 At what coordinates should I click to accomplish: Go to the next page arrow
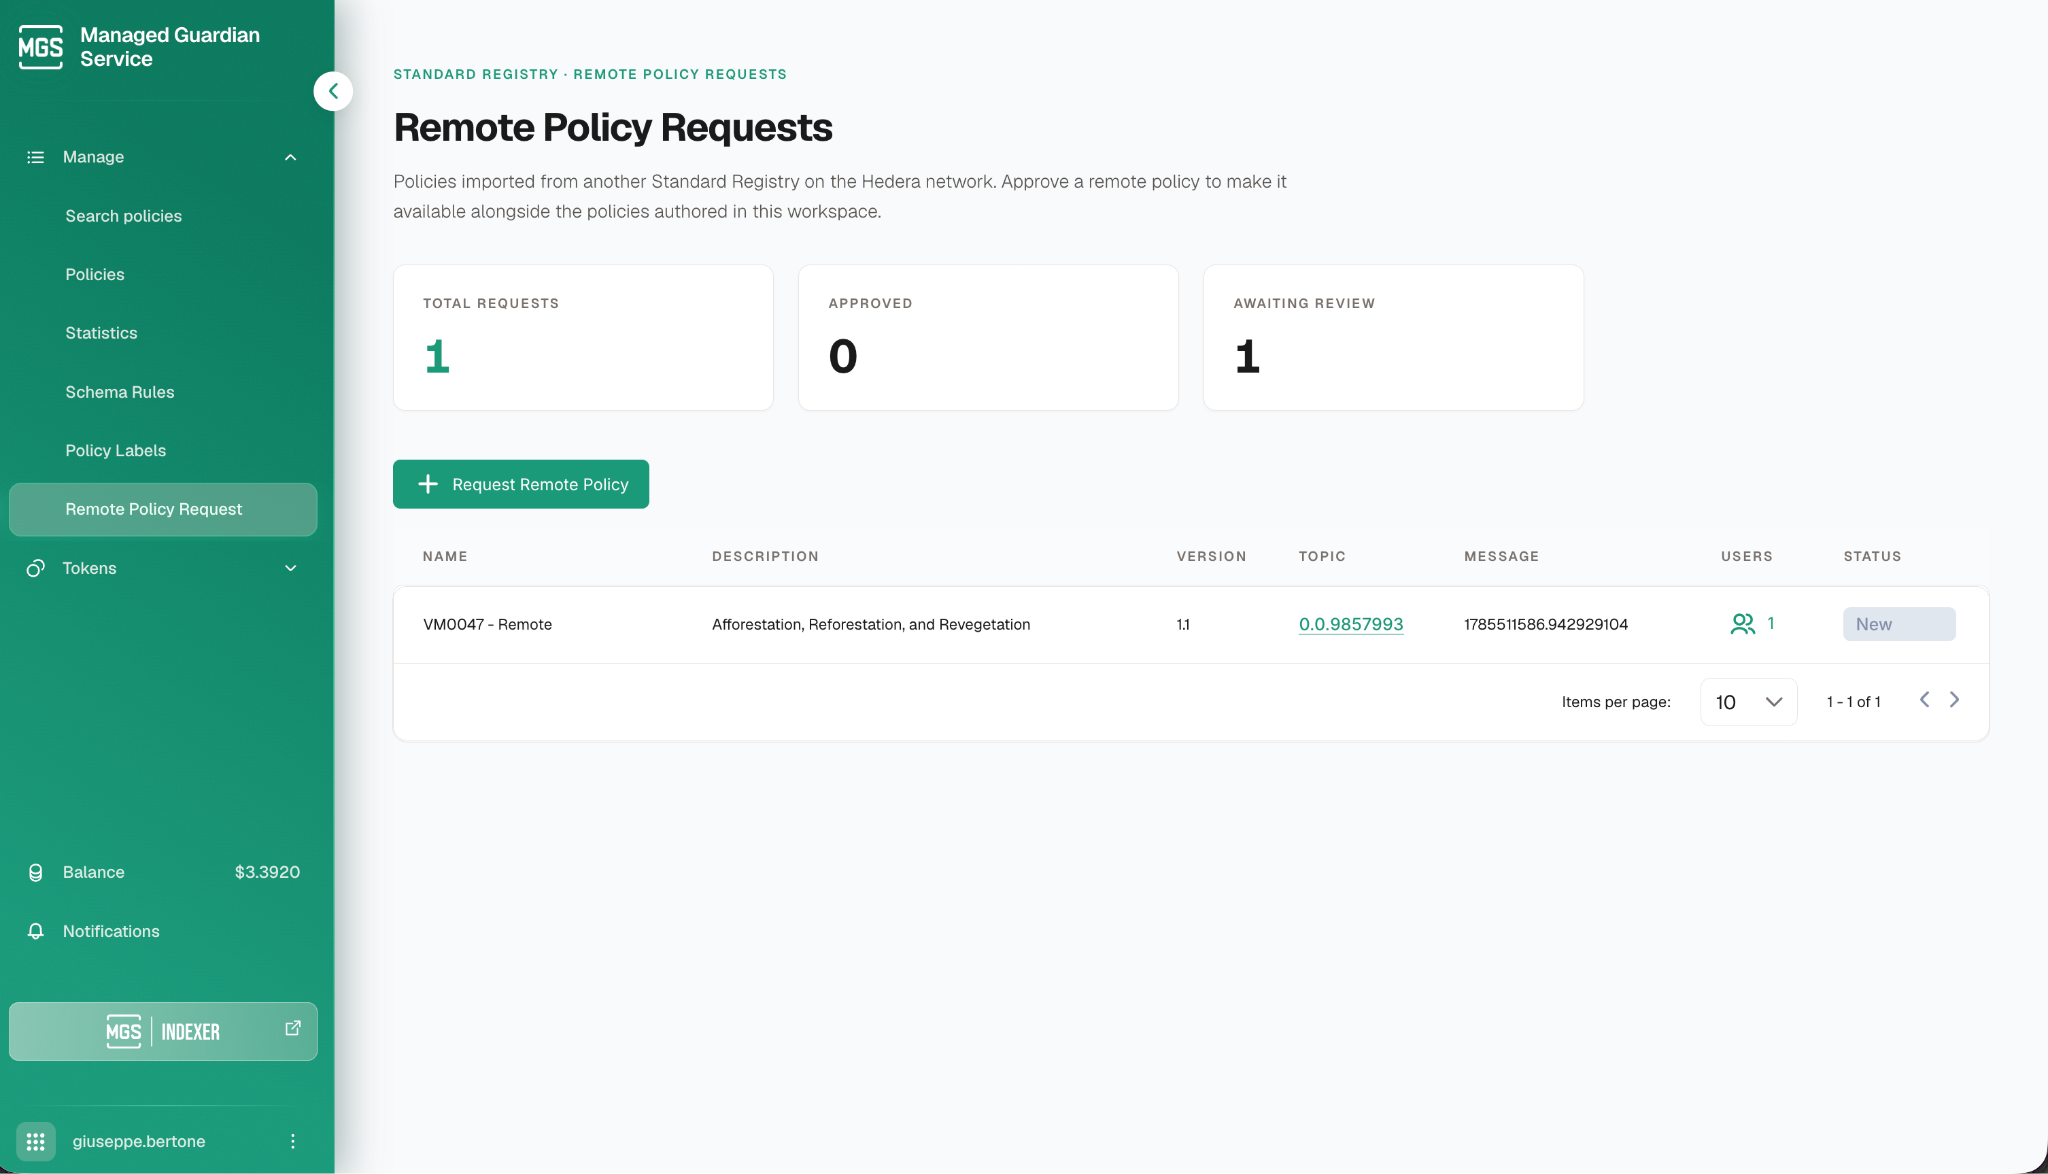[x=1954, y=700]
